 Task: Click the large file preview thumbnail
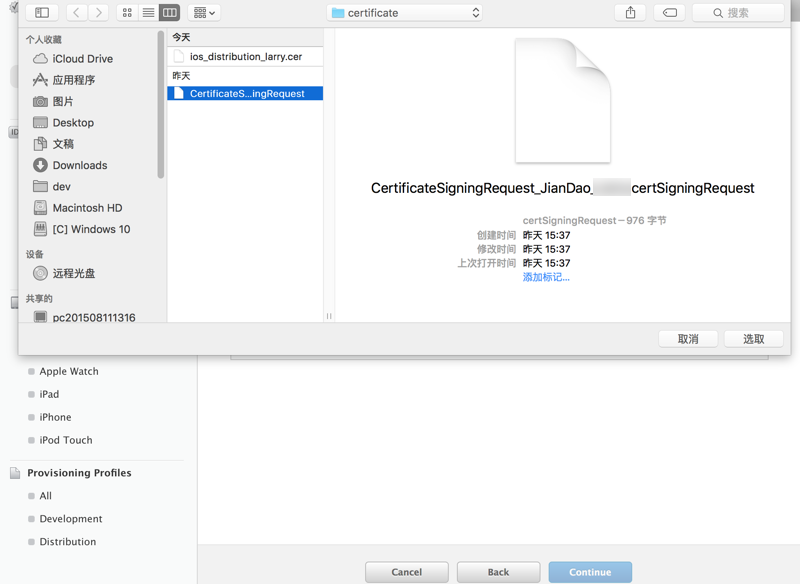click(563, 100)
